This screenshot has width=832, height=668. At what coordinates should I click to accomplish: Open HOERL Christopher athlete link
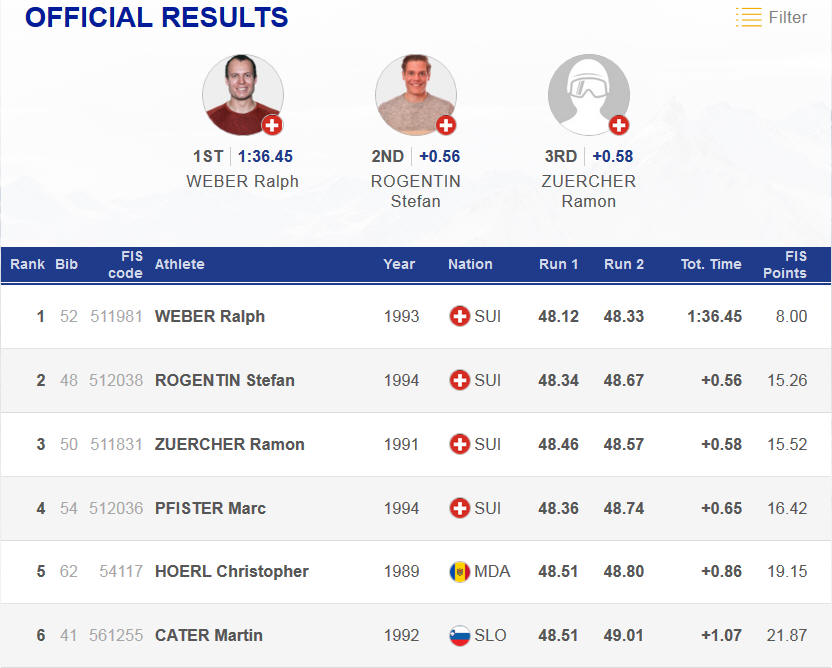point(232,572)
